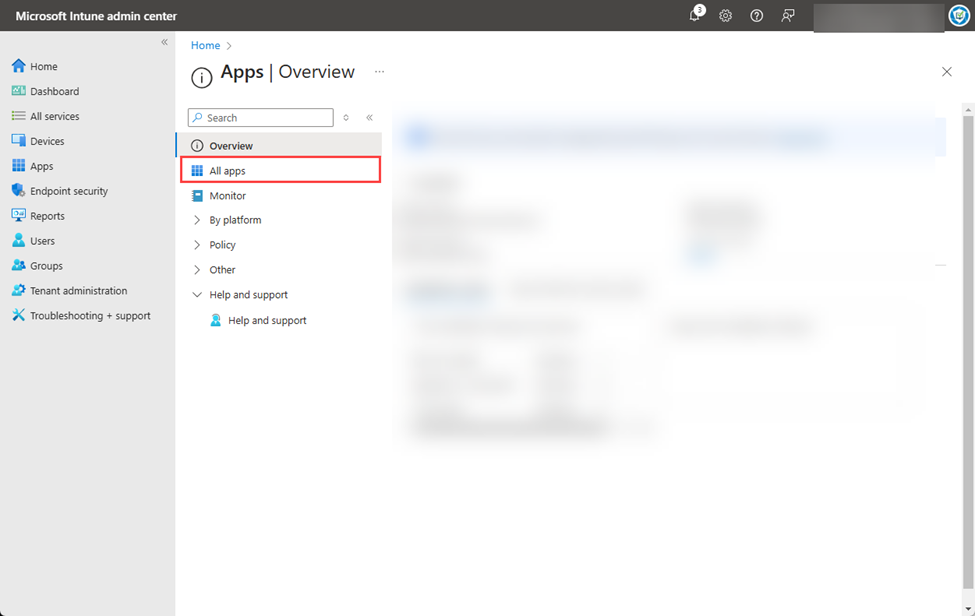Open the notifications bell
This screenshot has height=616, width=975.
(693, 16)
